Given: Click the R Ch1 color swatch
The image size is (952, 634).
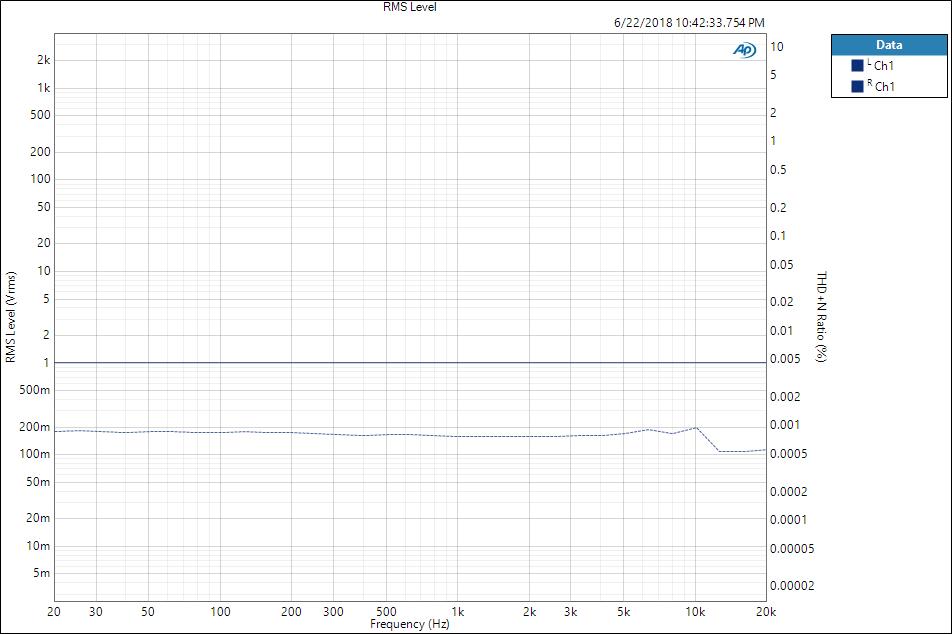Looking at the screenshot, I should tap(857, 86).
